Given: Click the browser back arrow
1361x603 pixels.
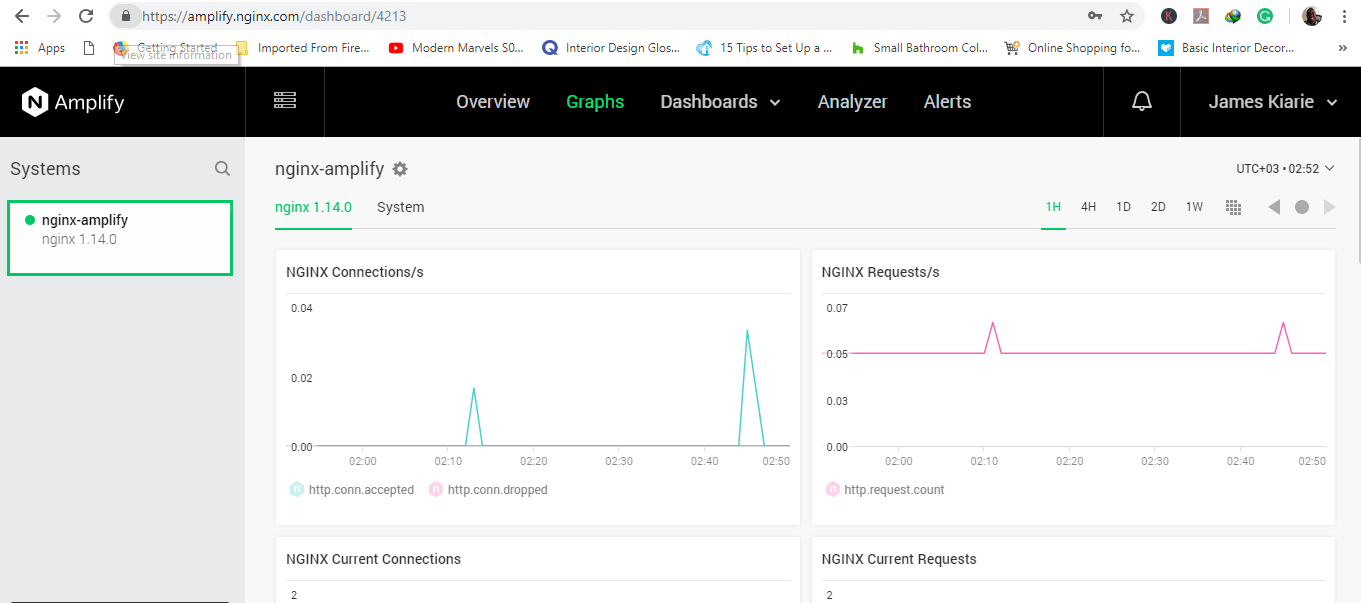Looking at the screenshot, I should 22,16.
